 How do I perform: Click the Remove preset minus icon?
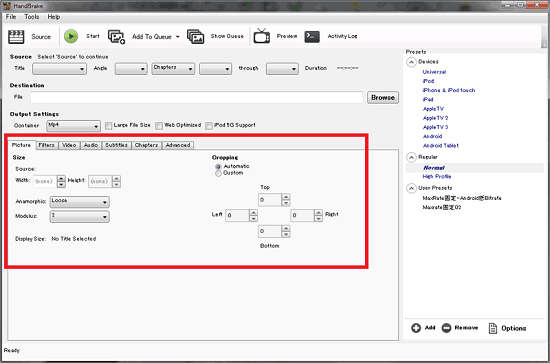point(446,328)
